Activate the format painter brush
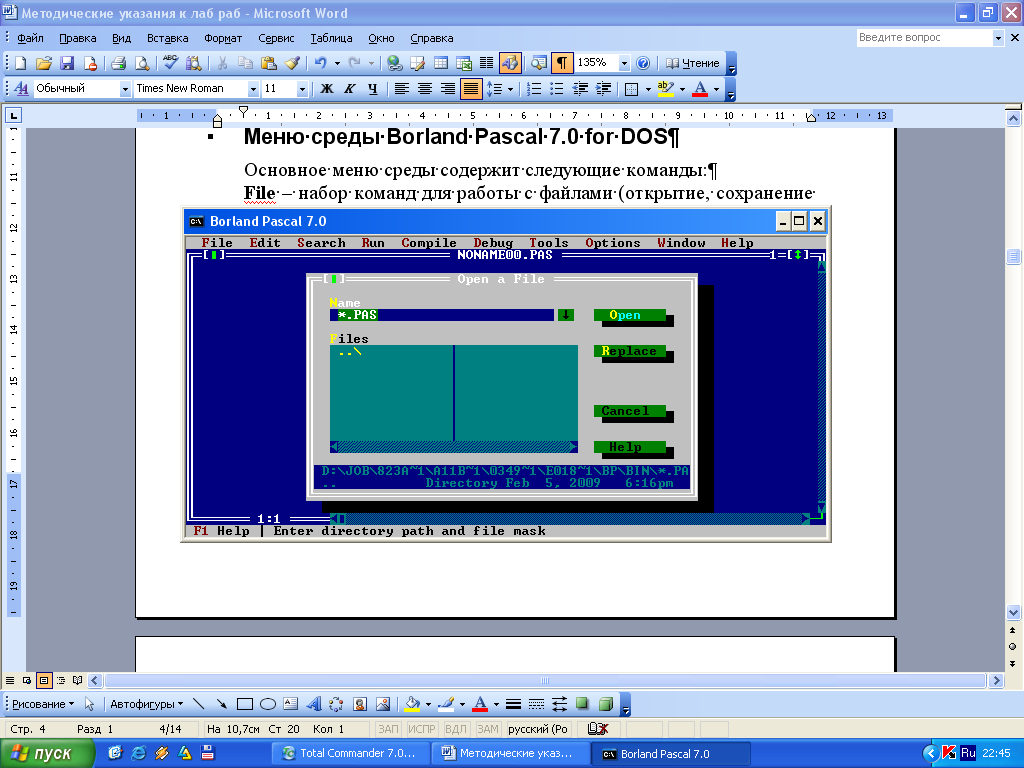This screenshot has height=768, width=1024. [x=292, y=63]
